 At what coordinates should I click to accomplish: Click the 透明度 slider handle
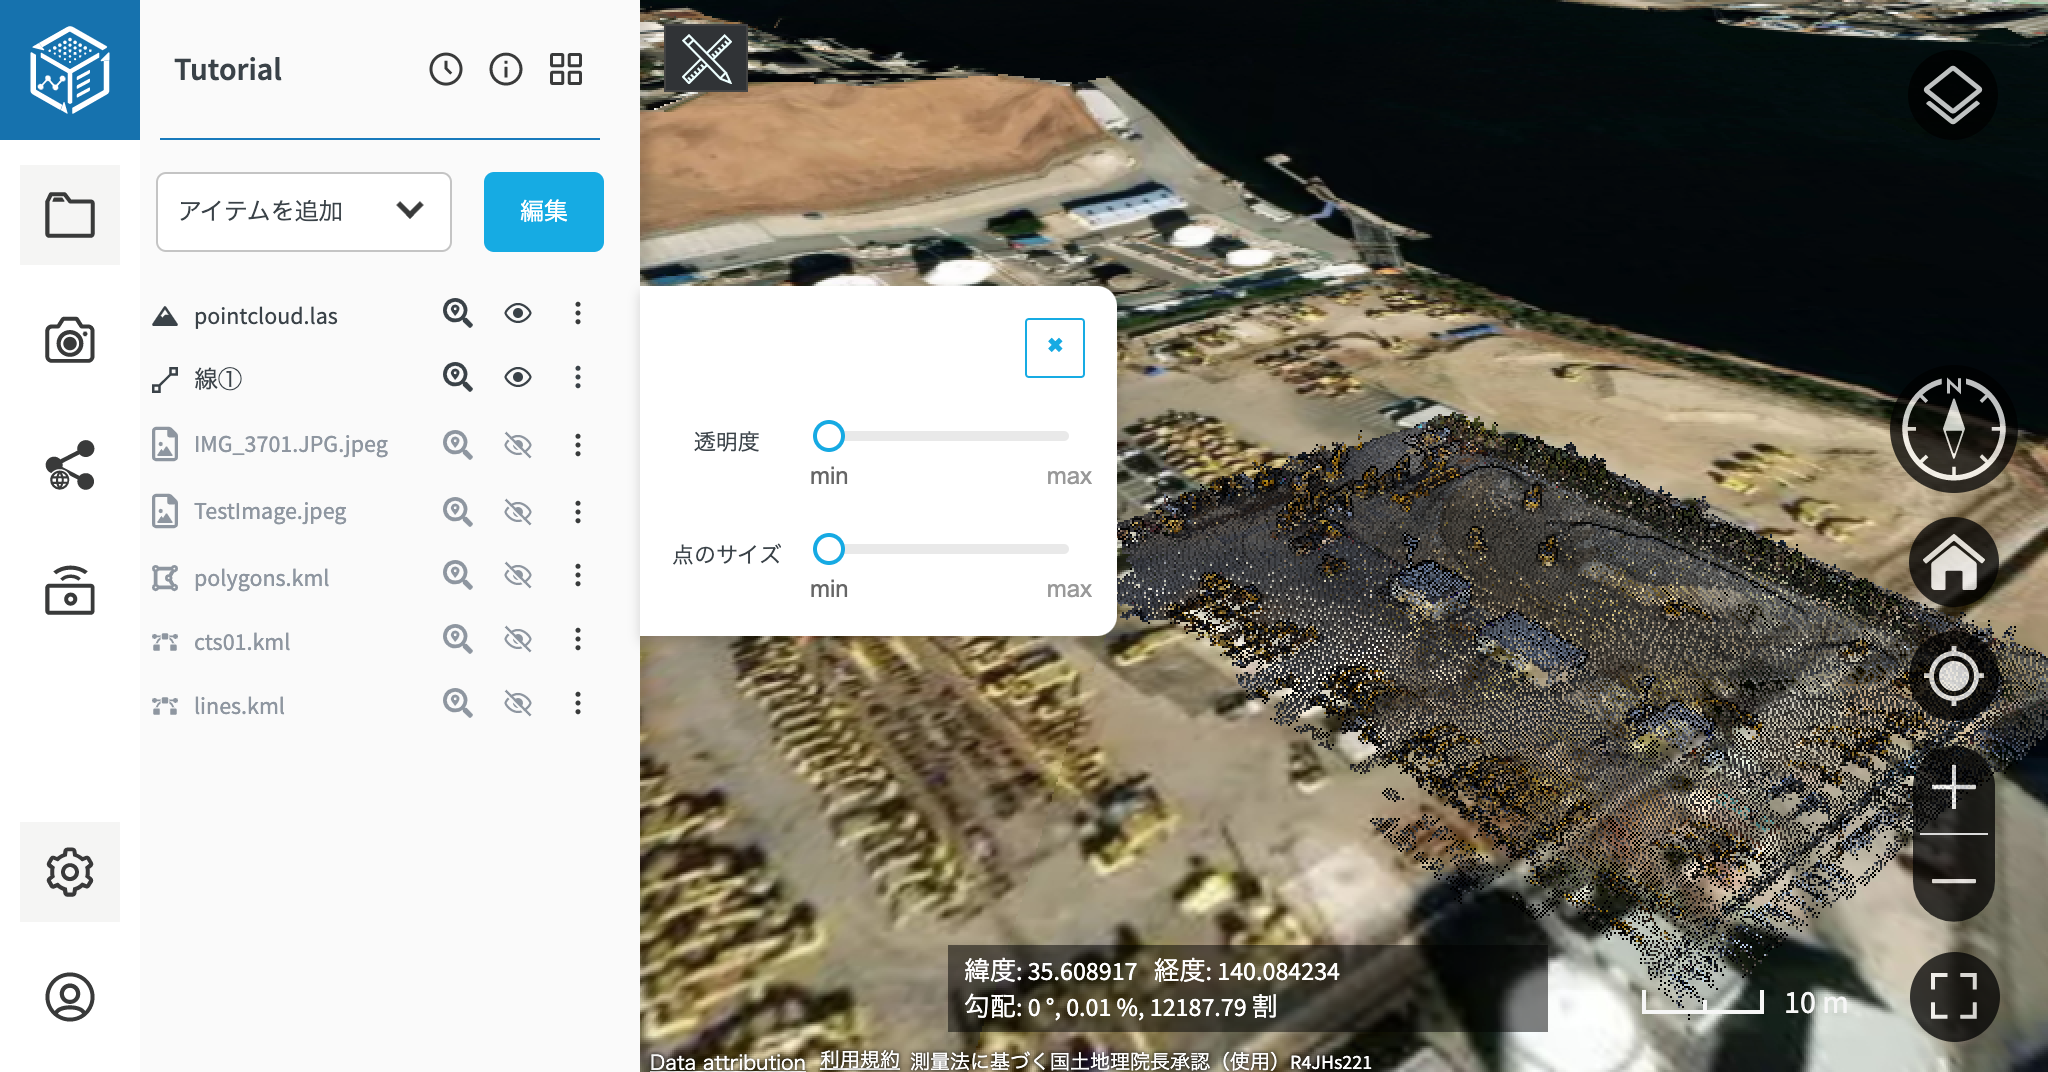pos(828,436)
